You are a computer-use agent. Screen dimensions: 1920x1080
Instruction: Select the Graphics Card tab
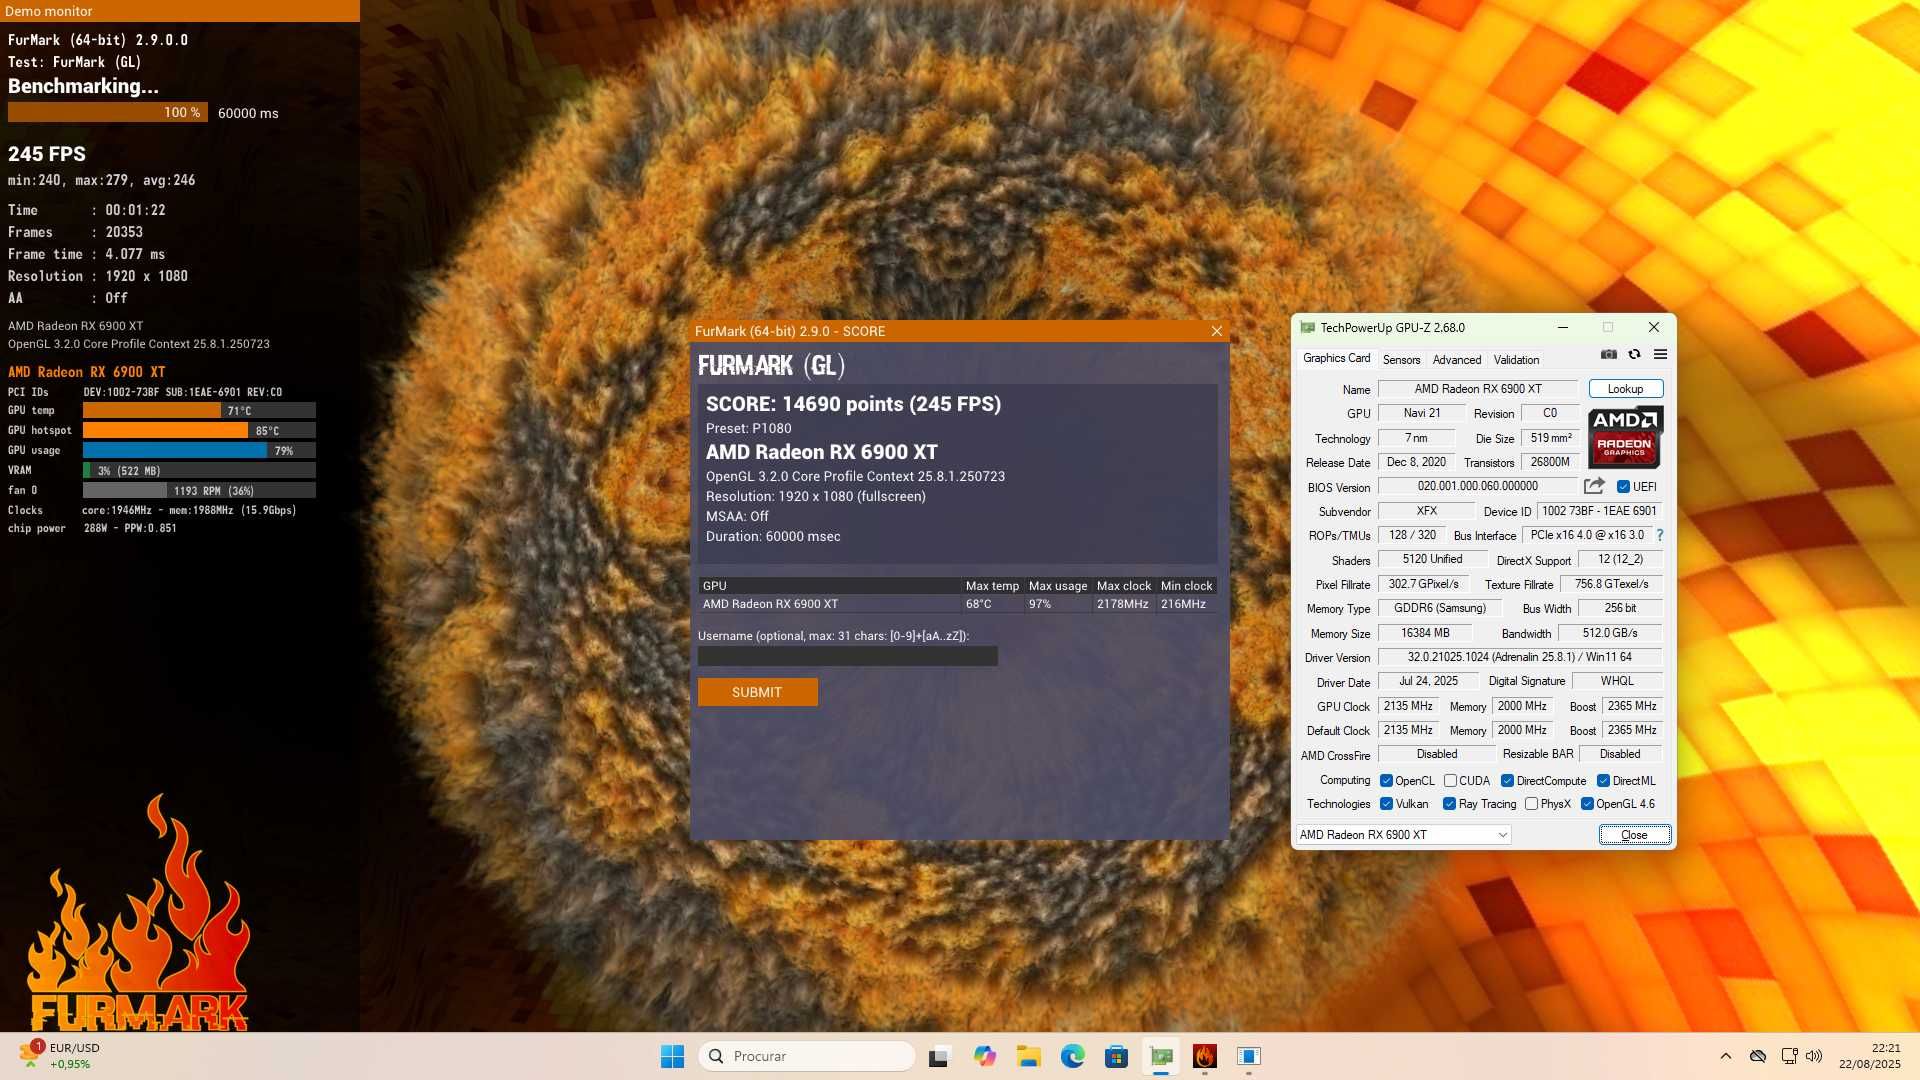click(x=1336, y=358)
